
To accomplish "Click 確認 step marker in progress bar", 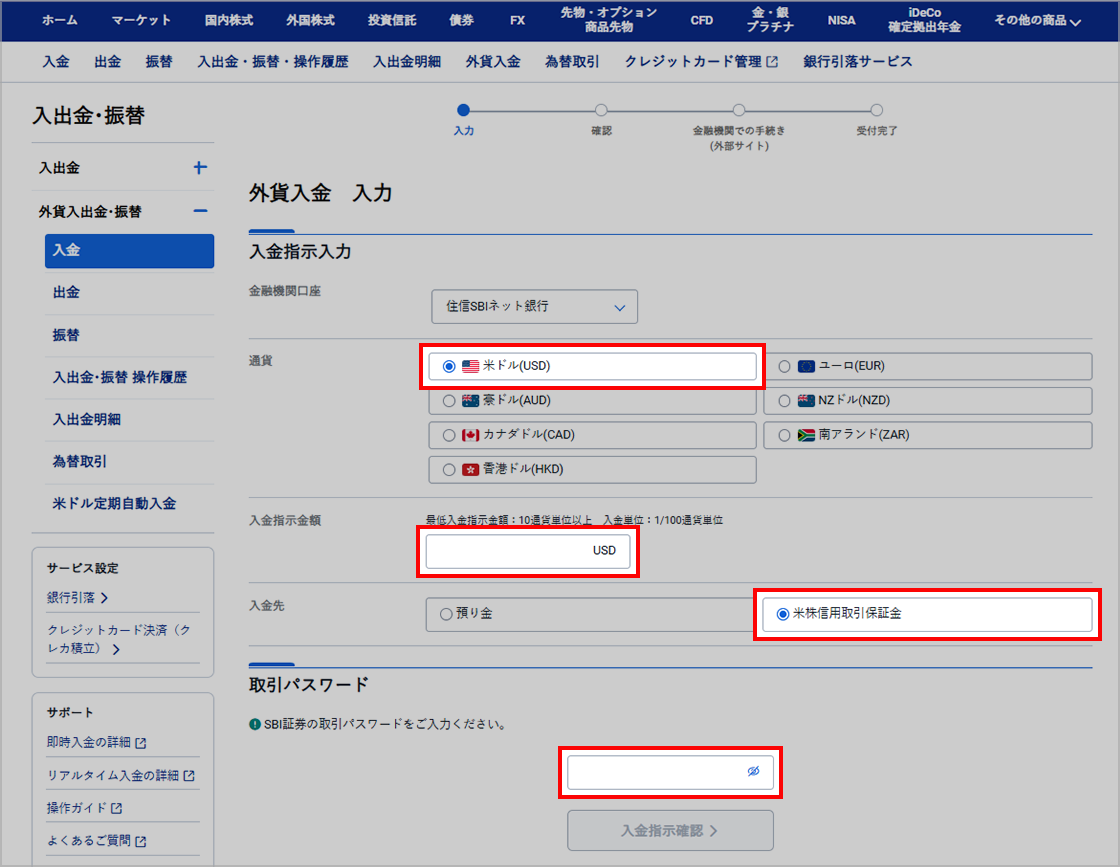I will (x=601, y=110).
